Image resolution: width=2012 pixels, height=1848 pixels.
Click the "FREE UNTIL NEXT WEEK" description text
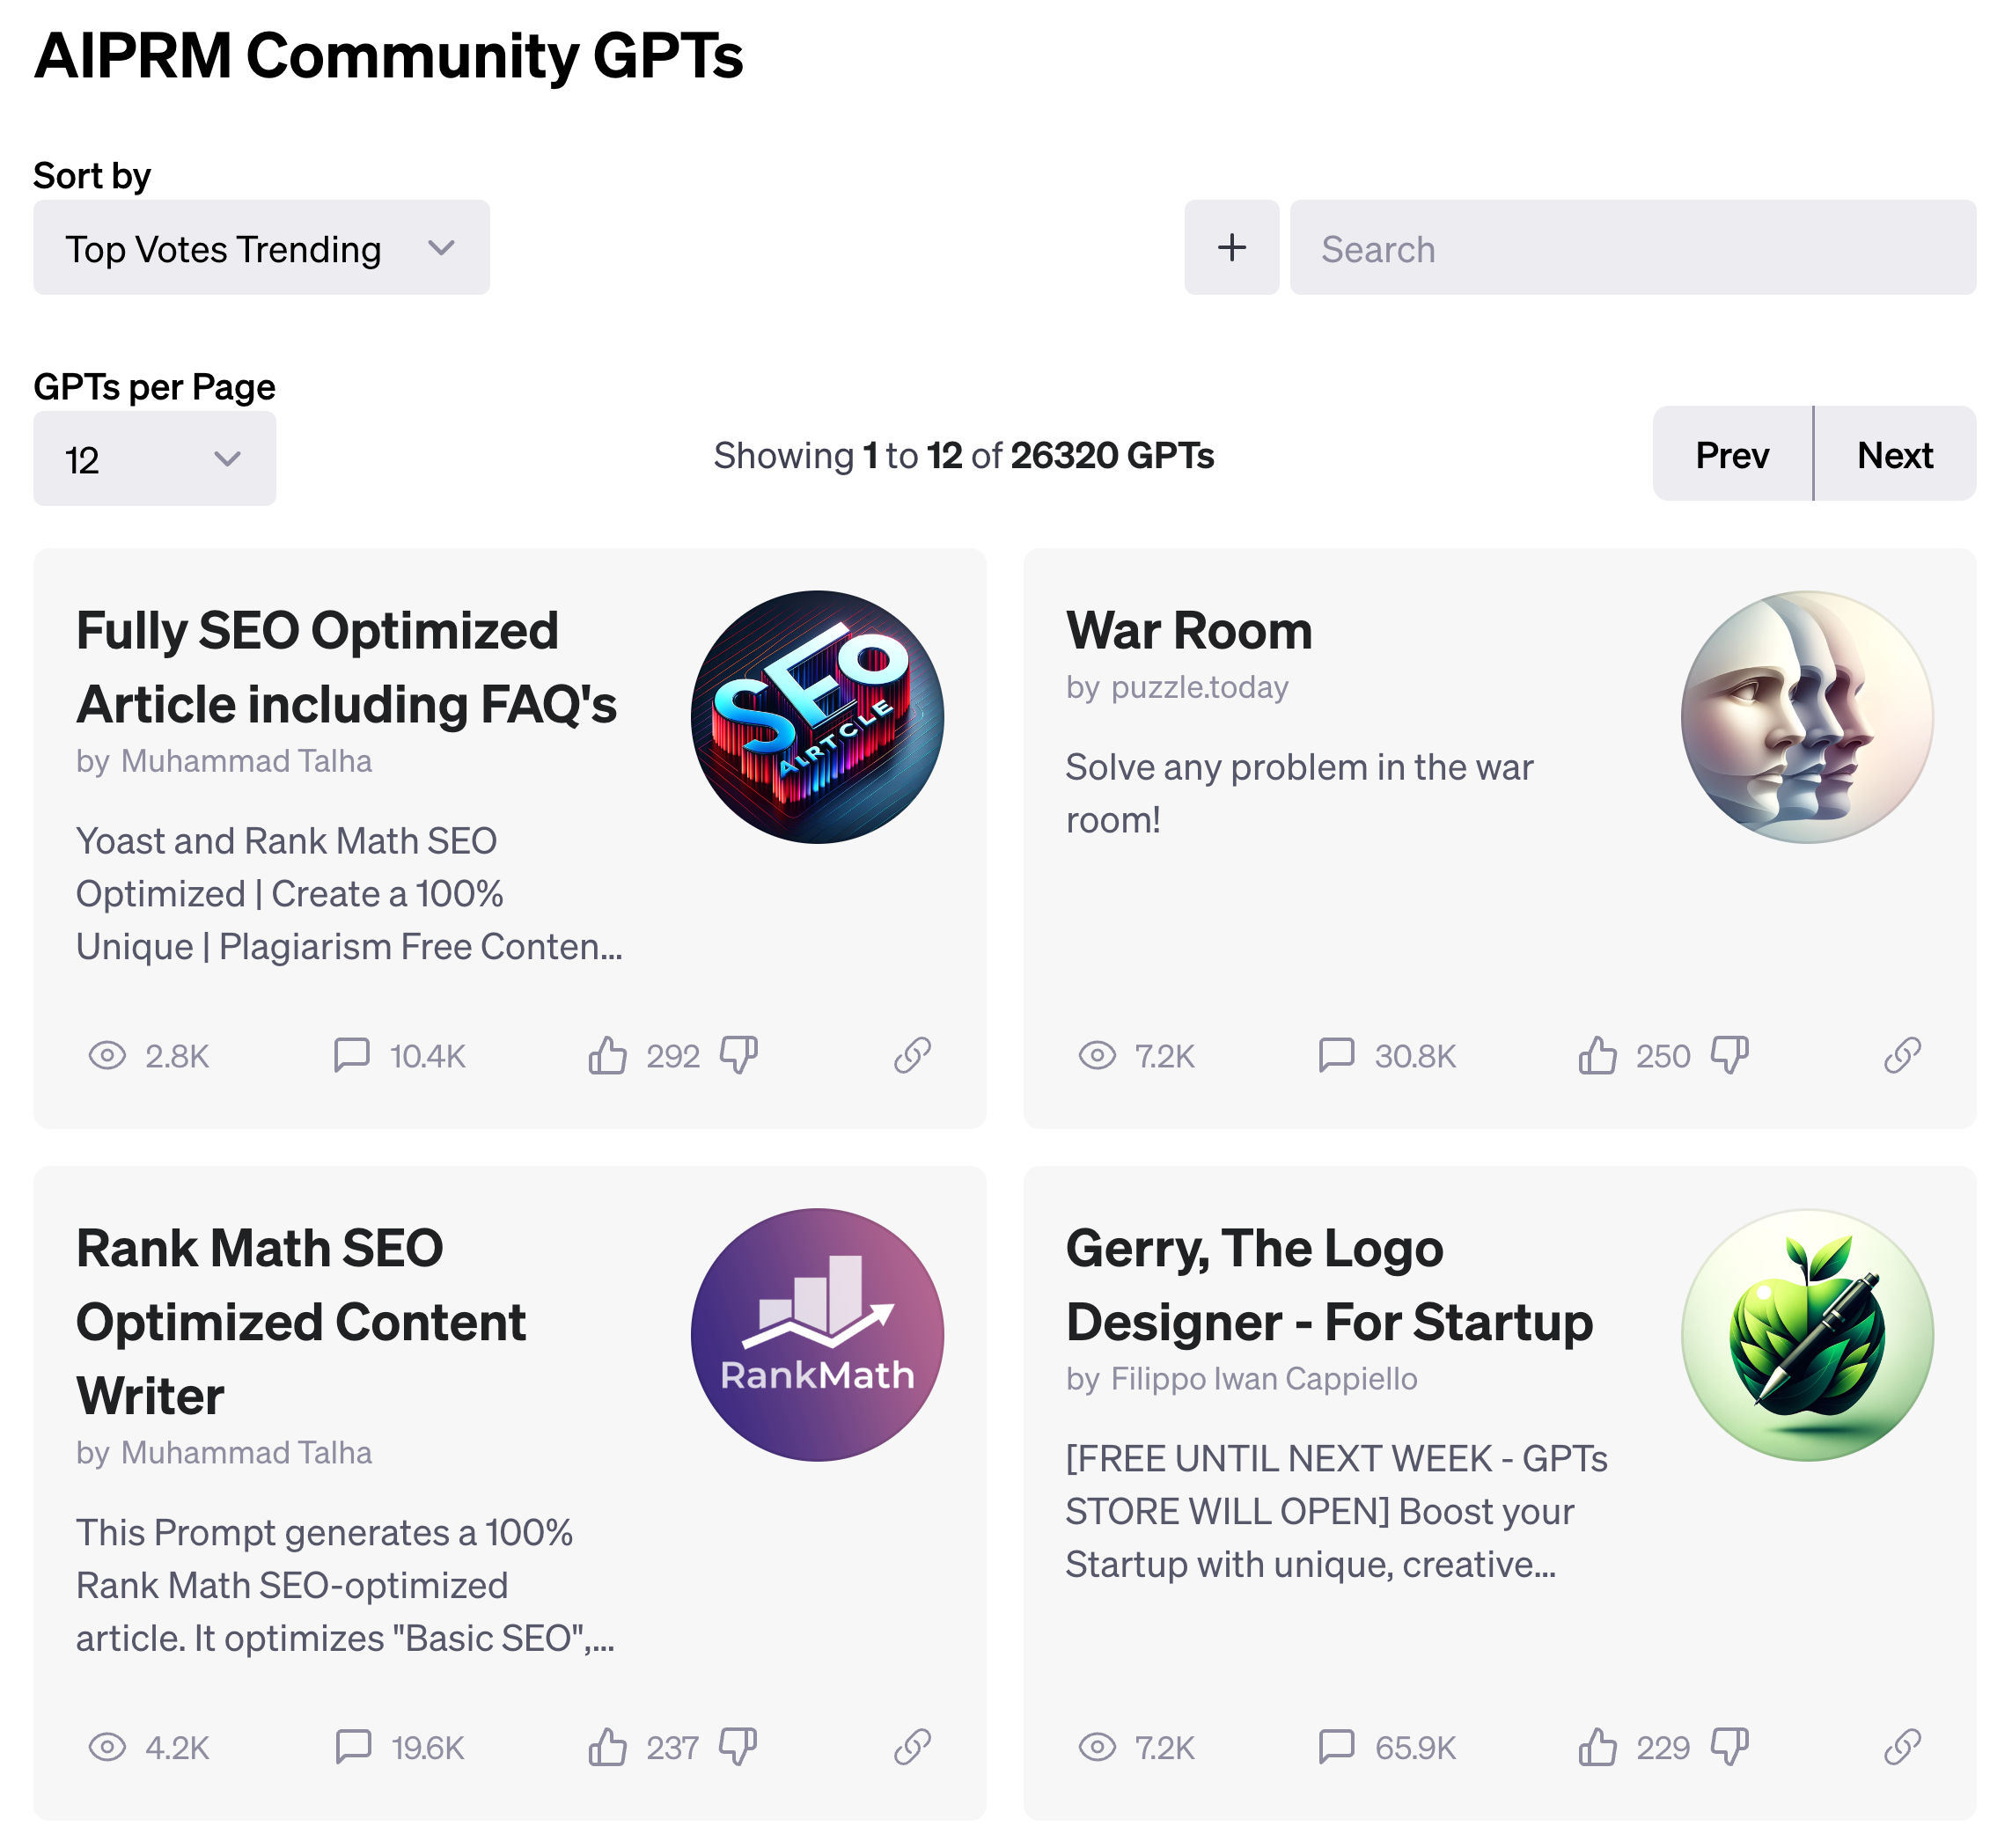point(1336,1511)
